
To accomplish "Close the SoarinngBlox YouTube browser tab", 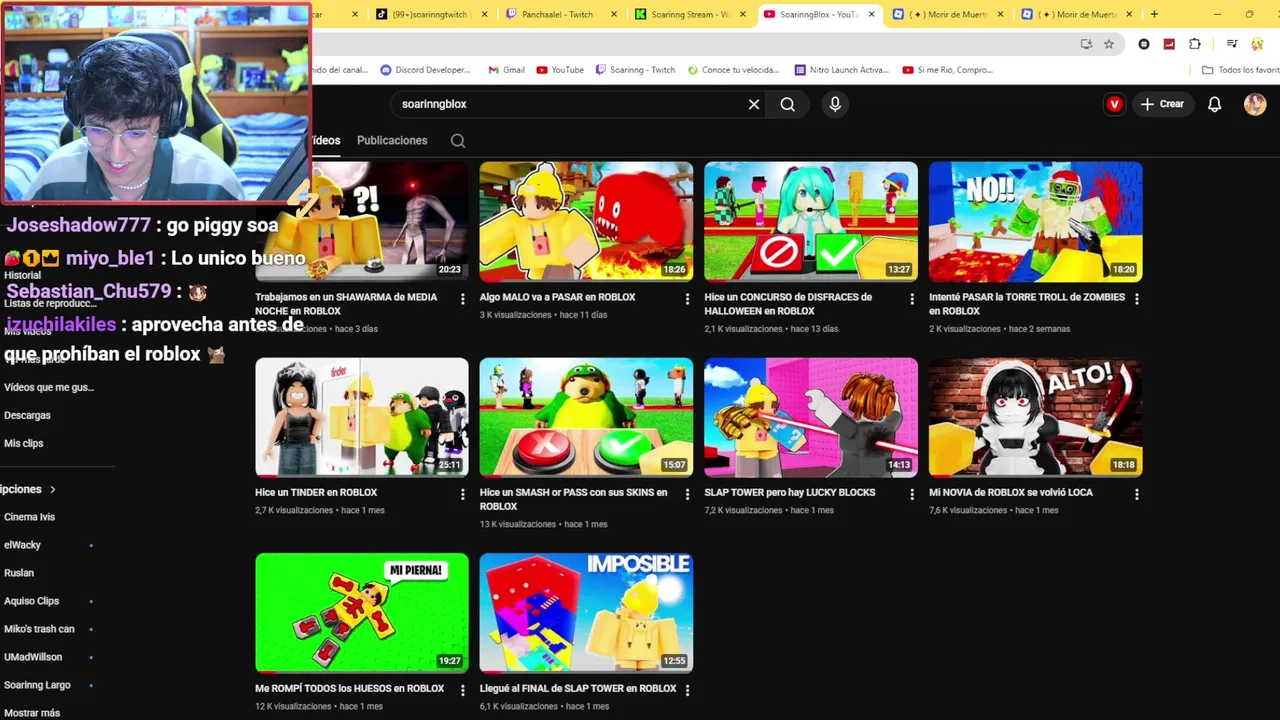I will point(872,14).
